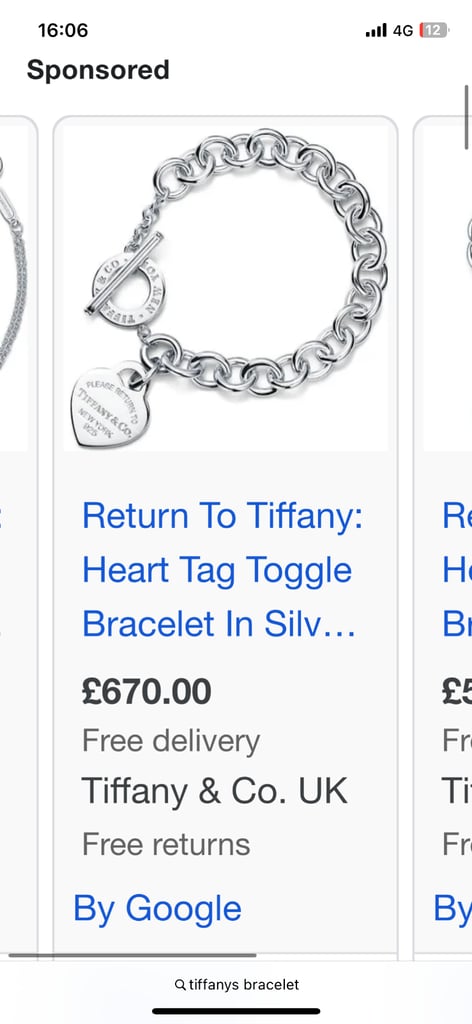Image resolution: width=472 pixels, height=1024 pixels.
Task: Tap the Free returns label
Action: click(166, 844)
